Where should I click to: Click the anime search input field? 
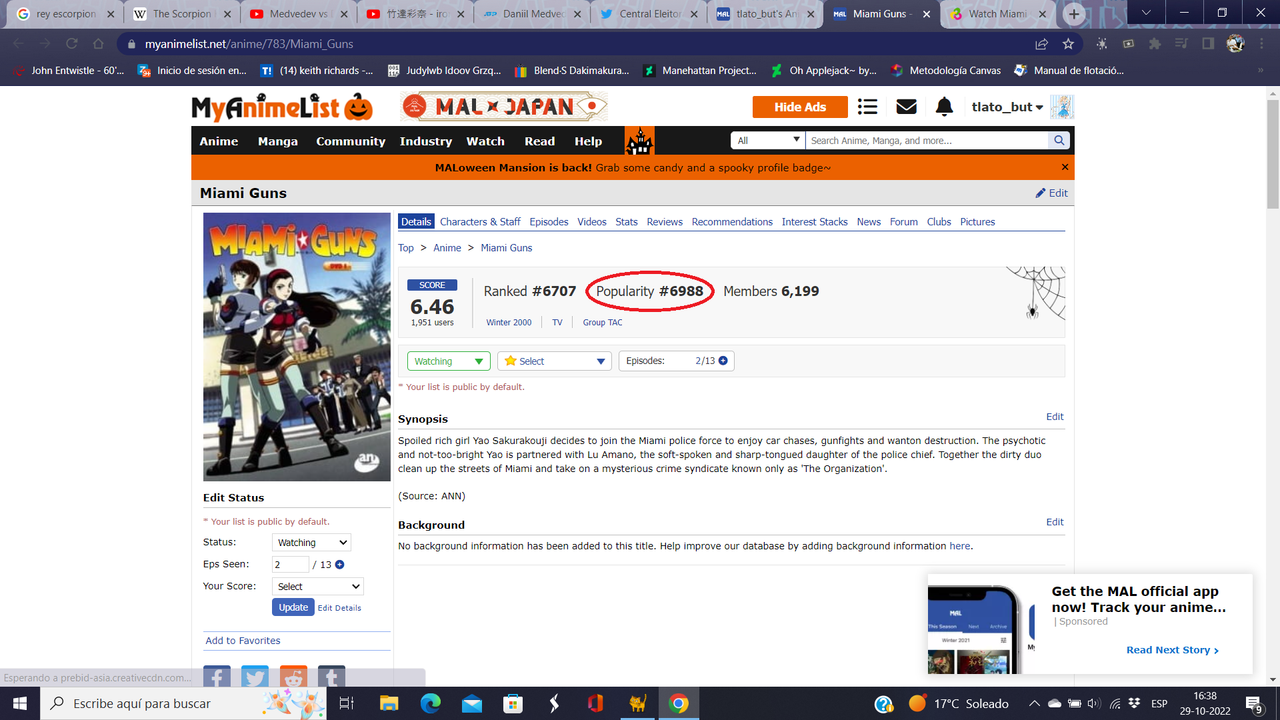(920, 140)
